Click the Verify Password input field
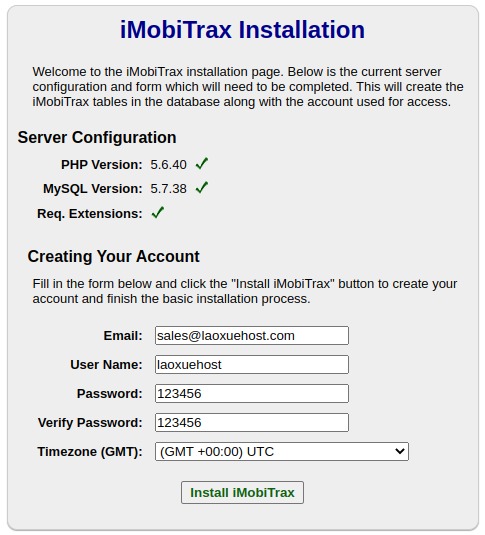 point(252,422)
